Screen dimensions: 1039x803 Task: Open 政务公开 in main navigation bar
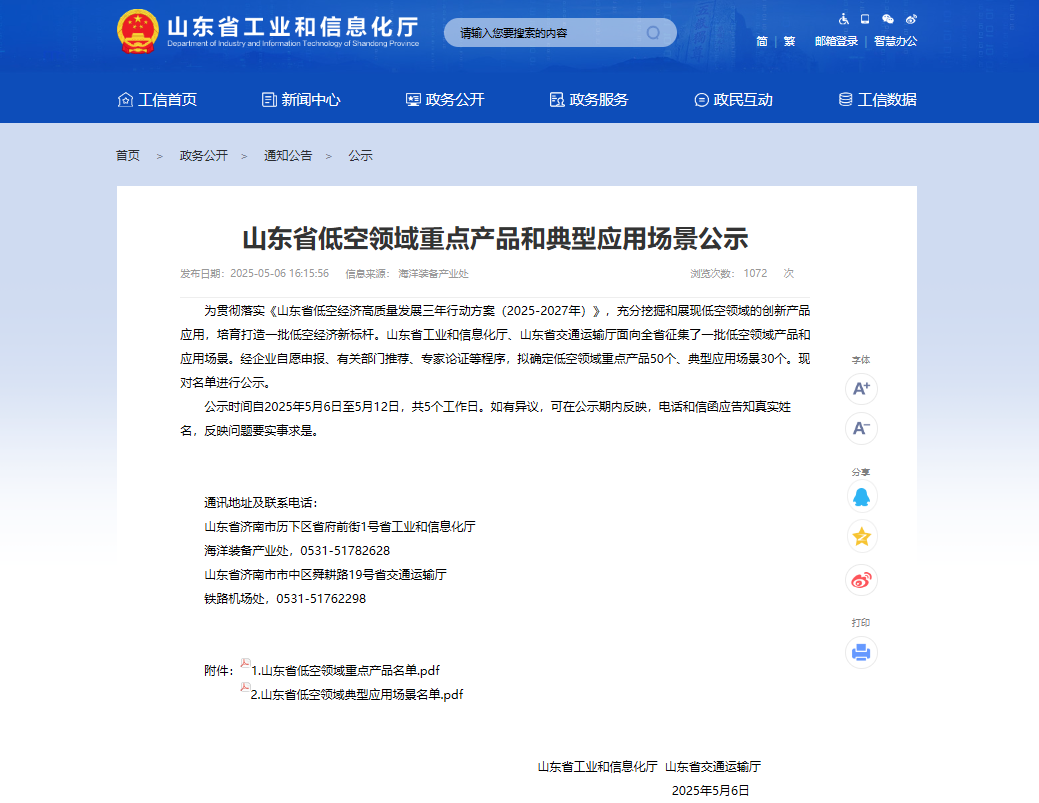[445, 99]
